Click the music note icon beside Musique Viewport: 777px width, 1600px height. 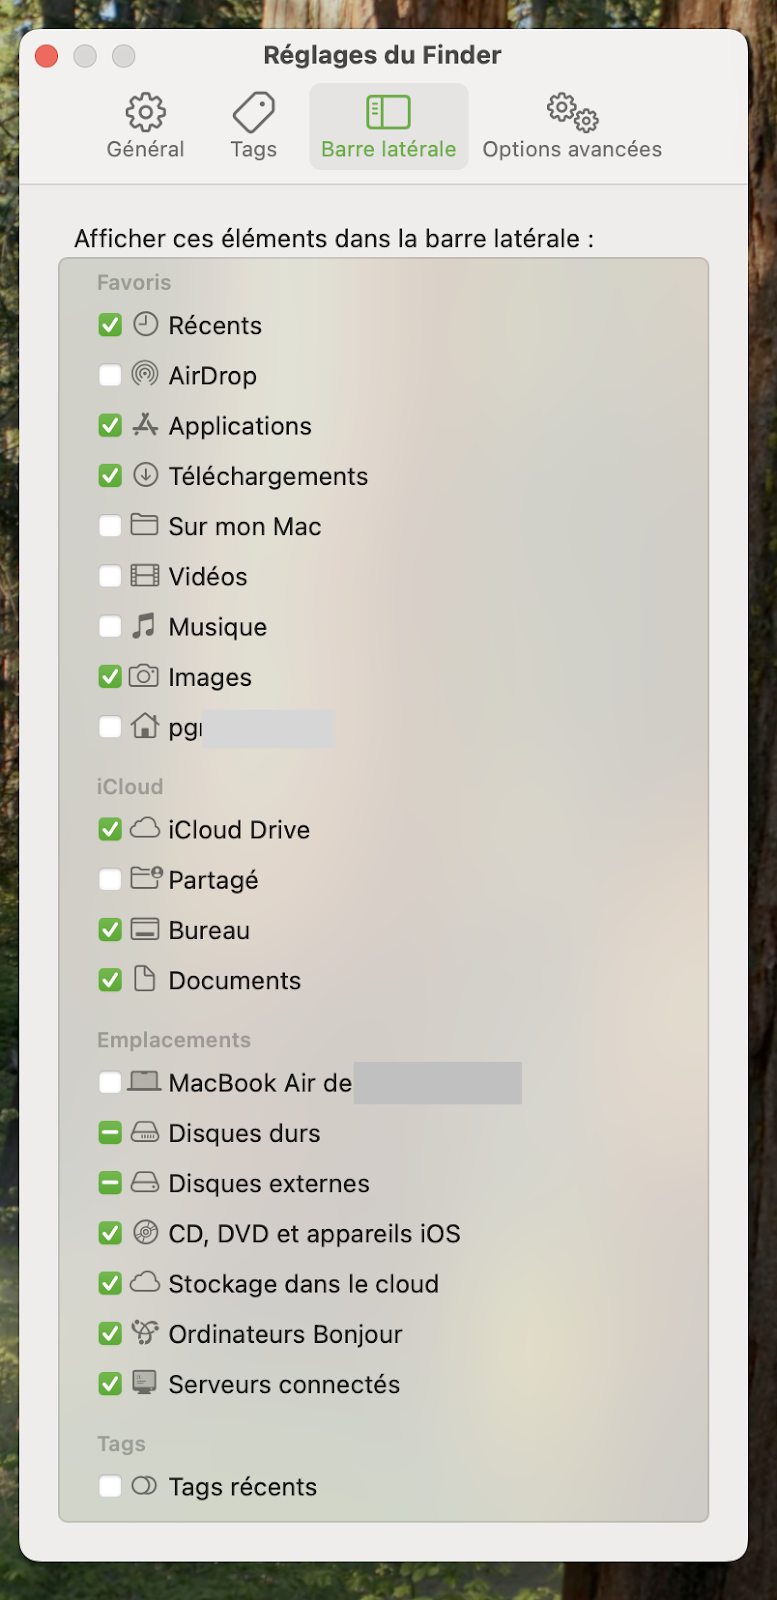pos(145,626)
